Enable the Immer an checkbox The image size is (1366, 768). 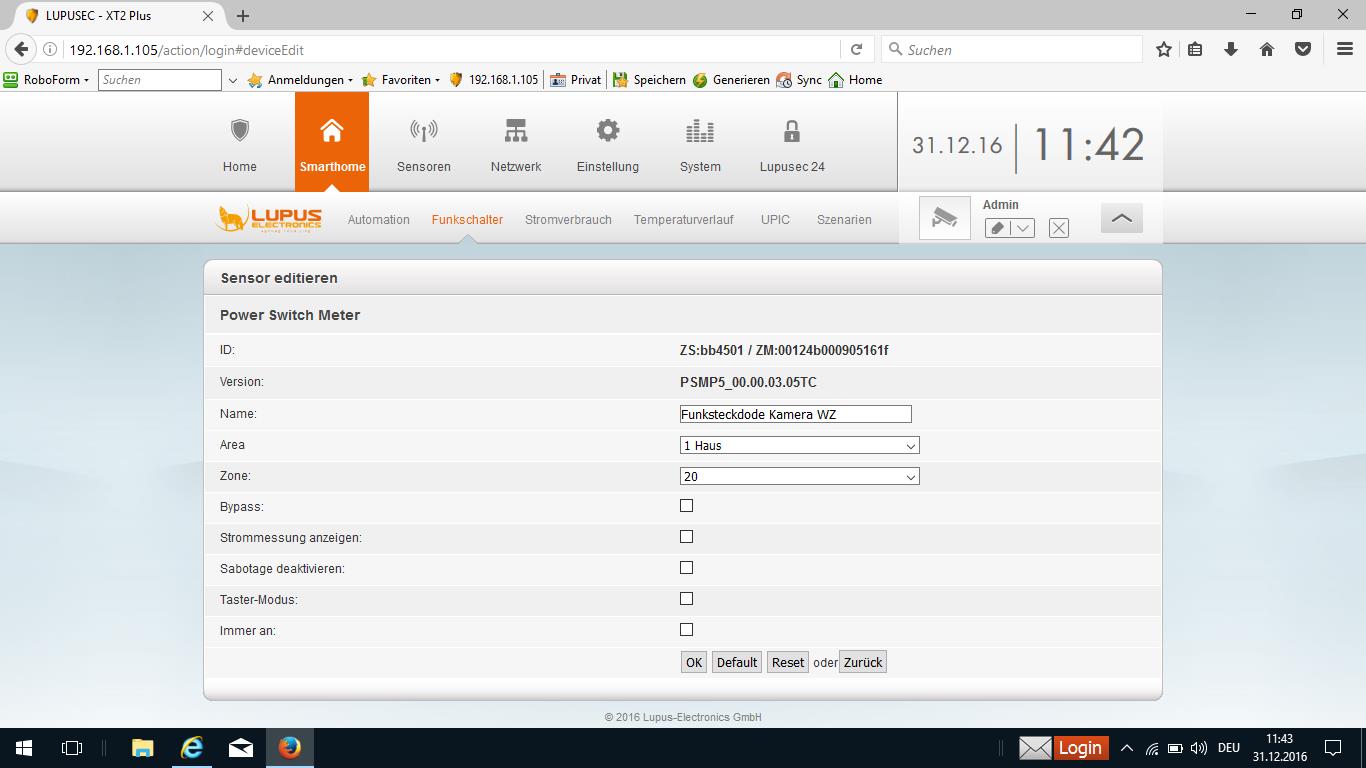(686, 630)
